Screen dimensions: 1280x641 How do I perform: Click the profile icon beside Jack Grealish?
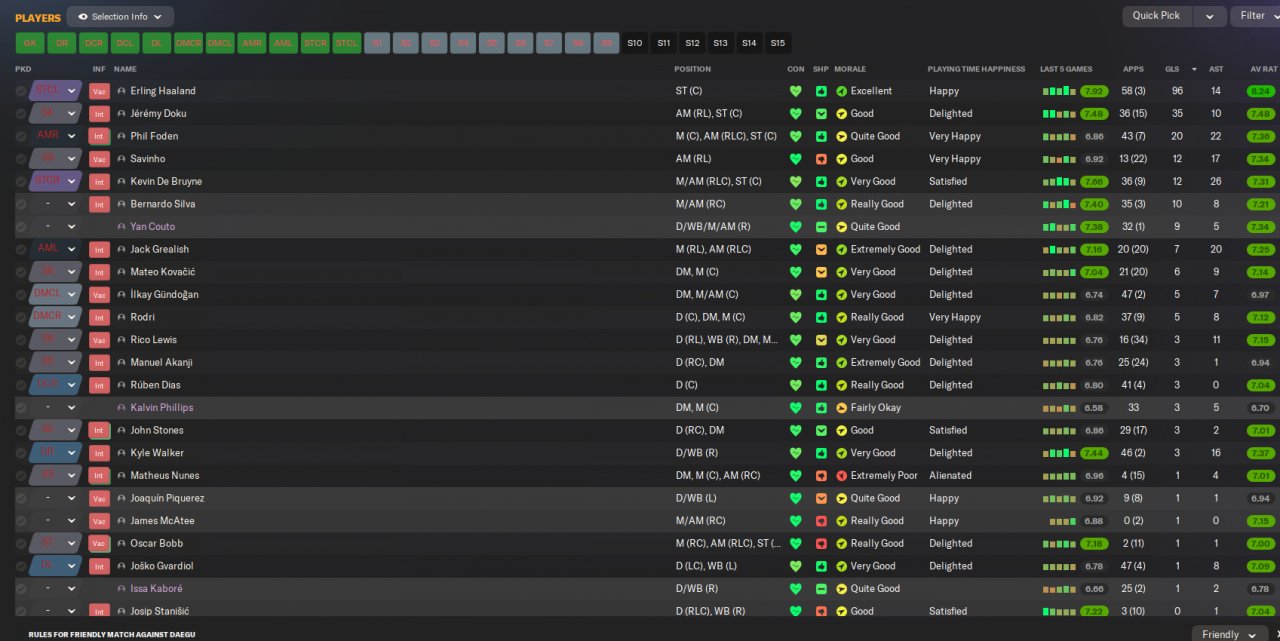tap(122, 249)
